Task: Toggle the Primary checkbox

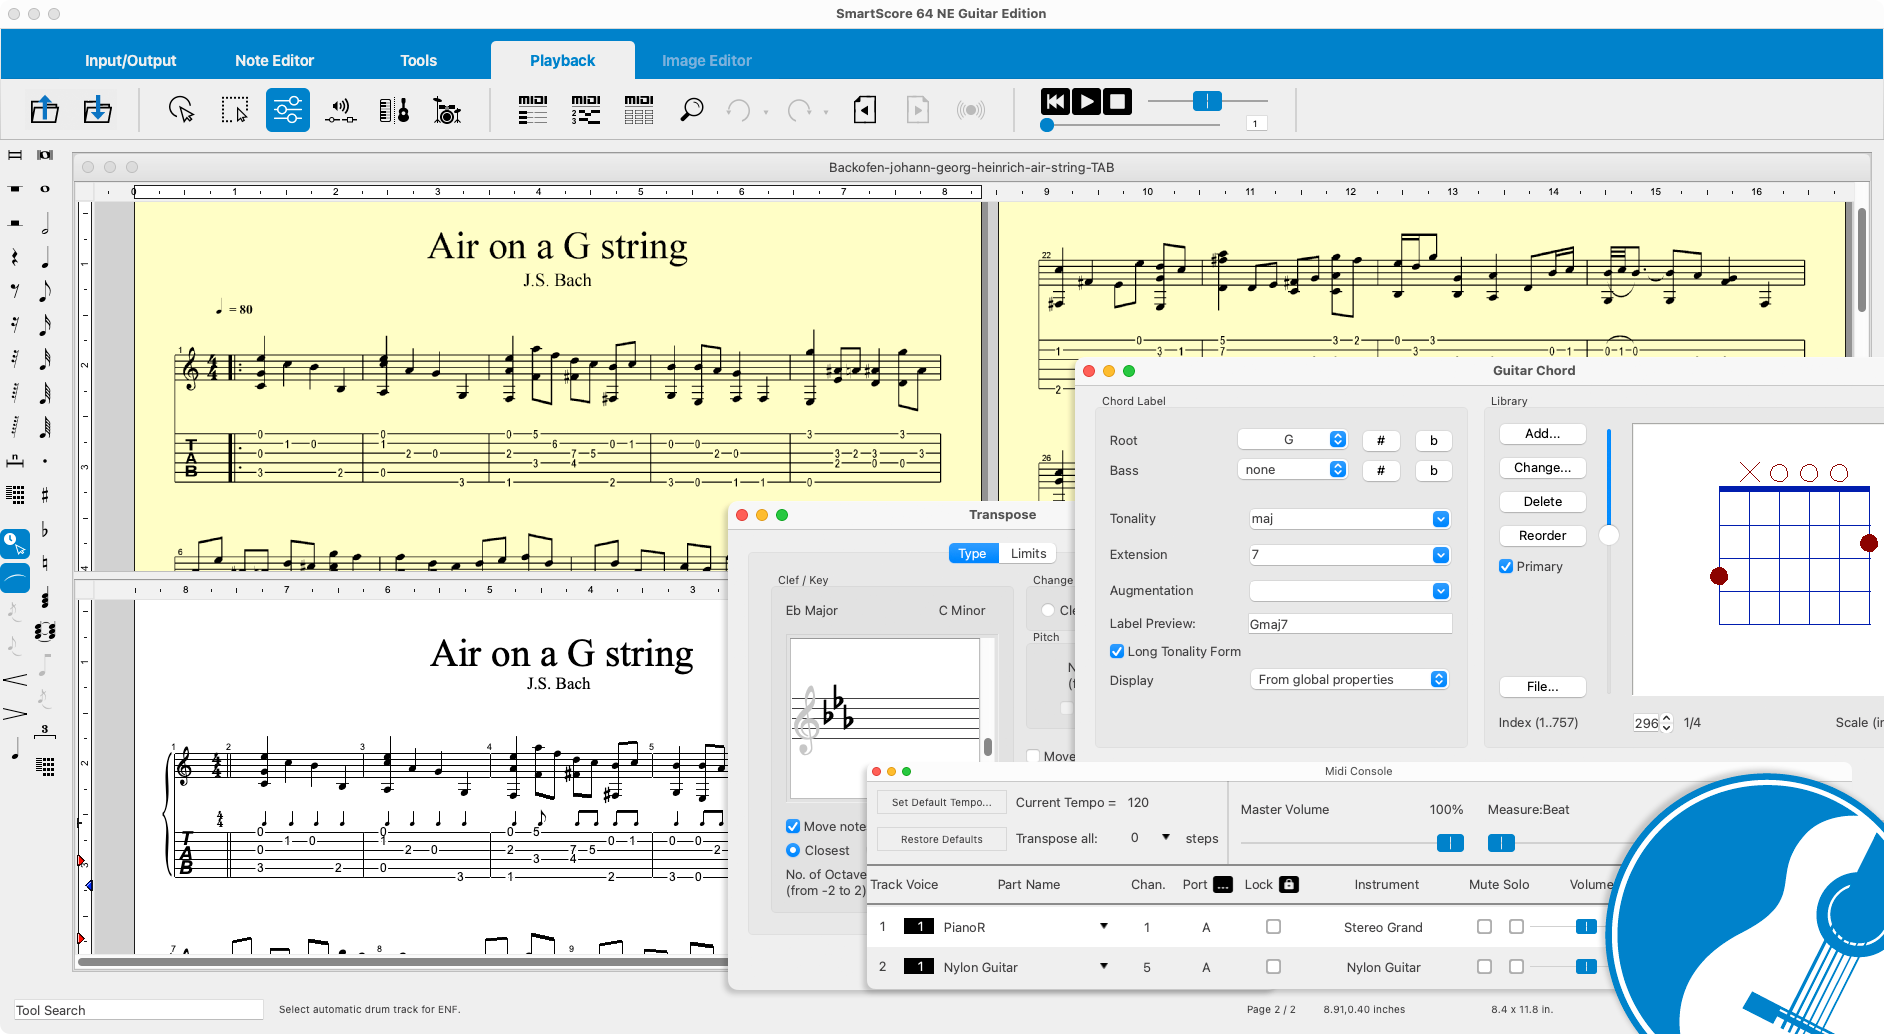Action: click(1505, 566)
